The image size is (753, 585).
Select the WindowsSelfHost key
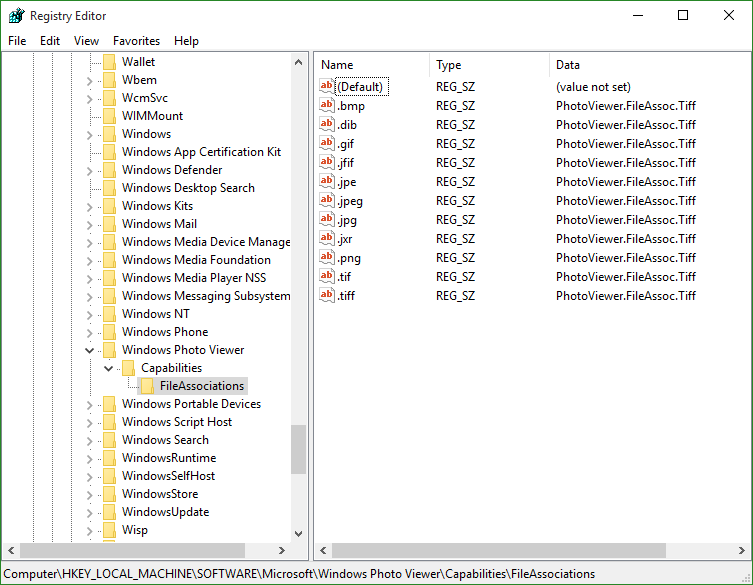point(168,476)
